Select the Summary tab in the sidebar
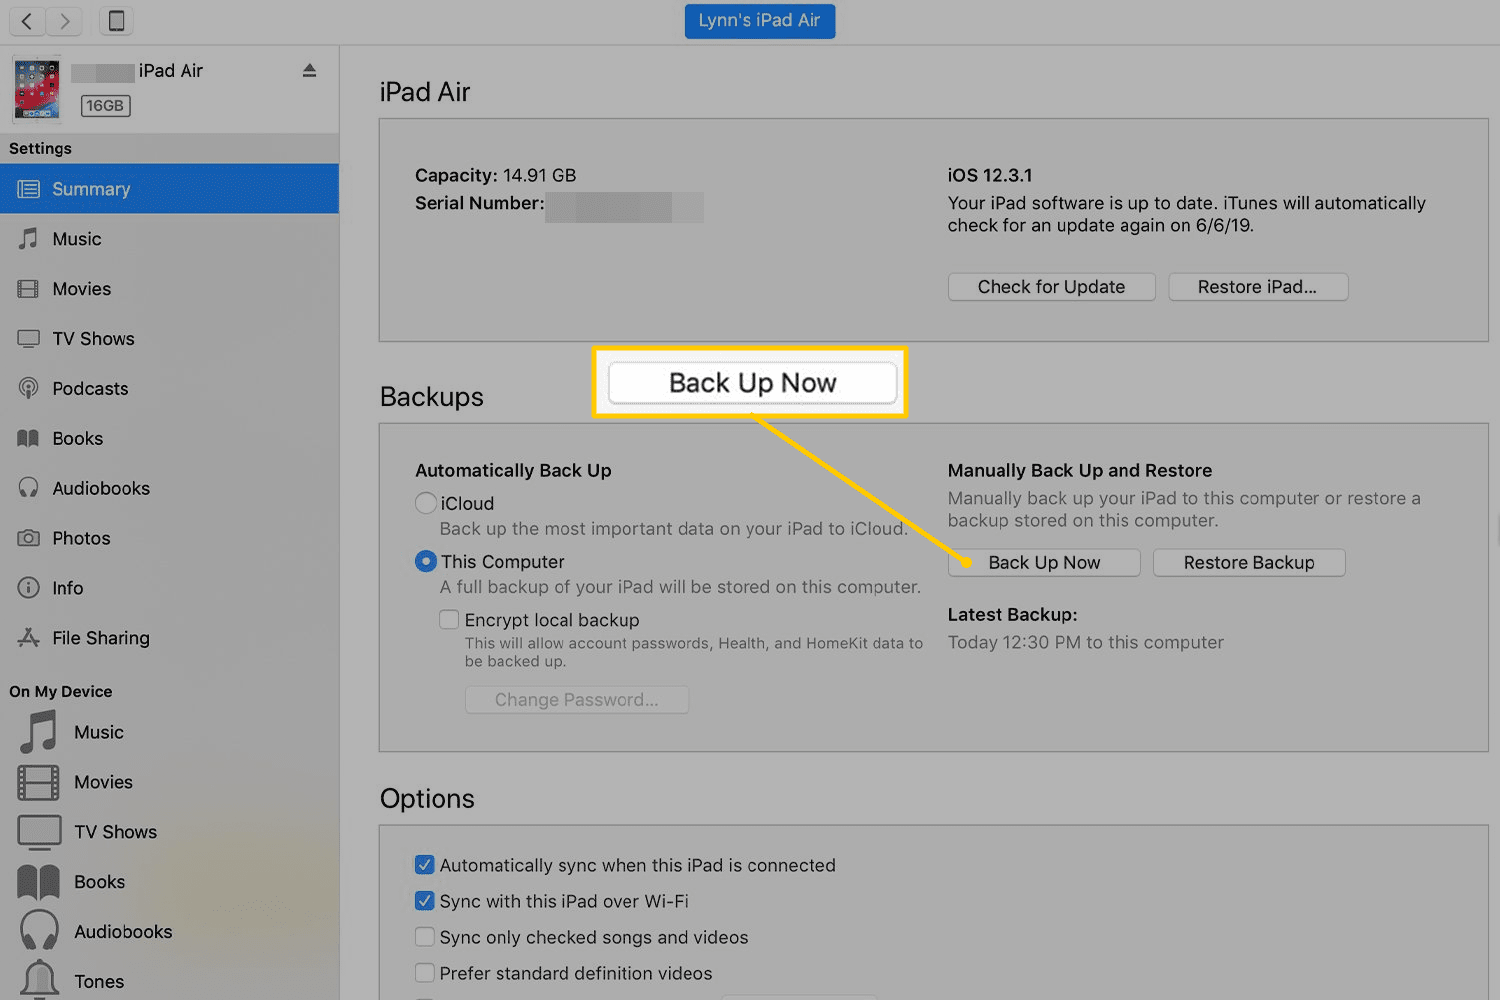Viewport: 1500px width, 1000px height. (x=91, y=189)
